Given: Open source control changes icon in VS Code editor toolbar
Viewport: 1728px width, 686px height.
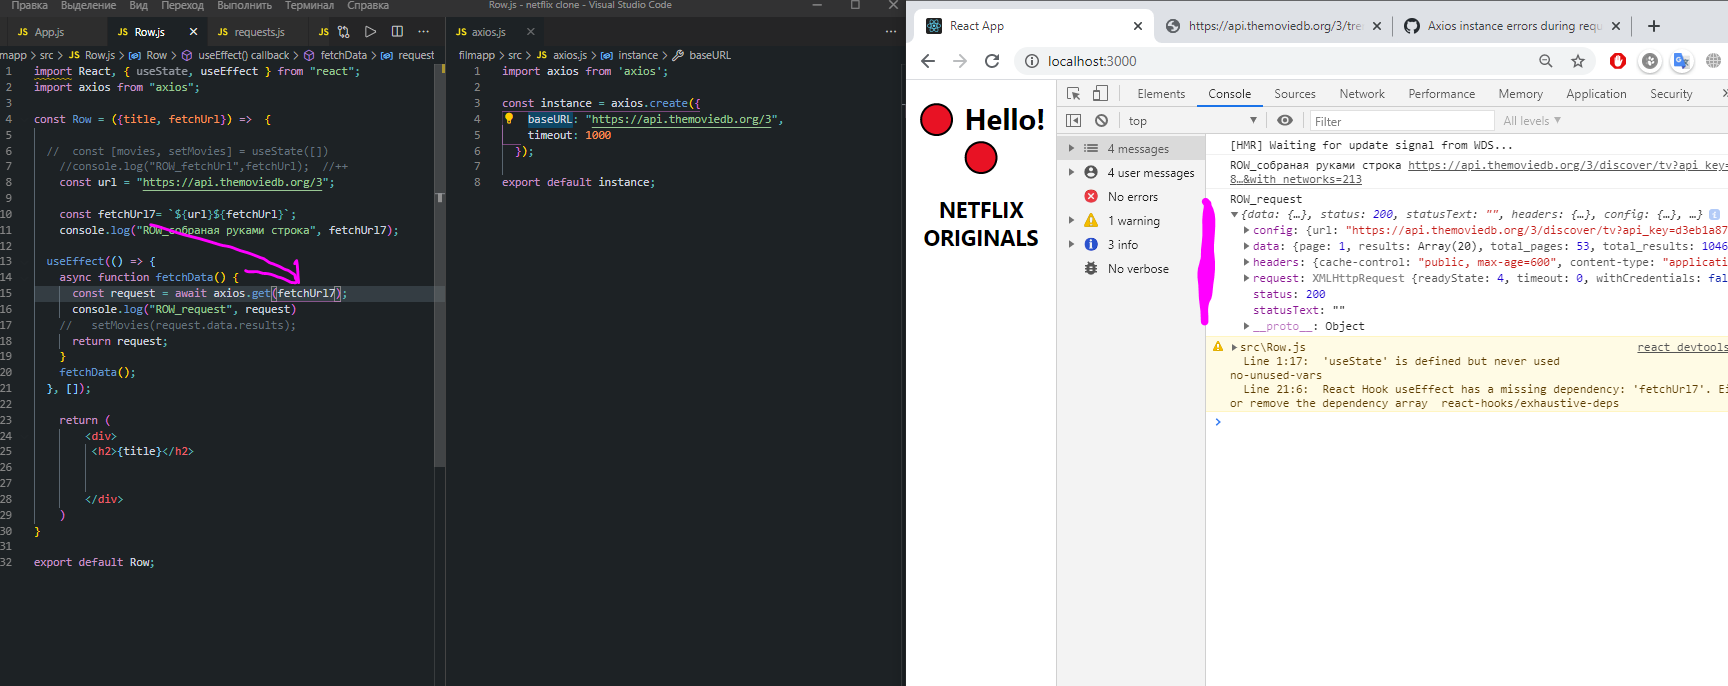Looking at the screenshot, I should (344, 32).
